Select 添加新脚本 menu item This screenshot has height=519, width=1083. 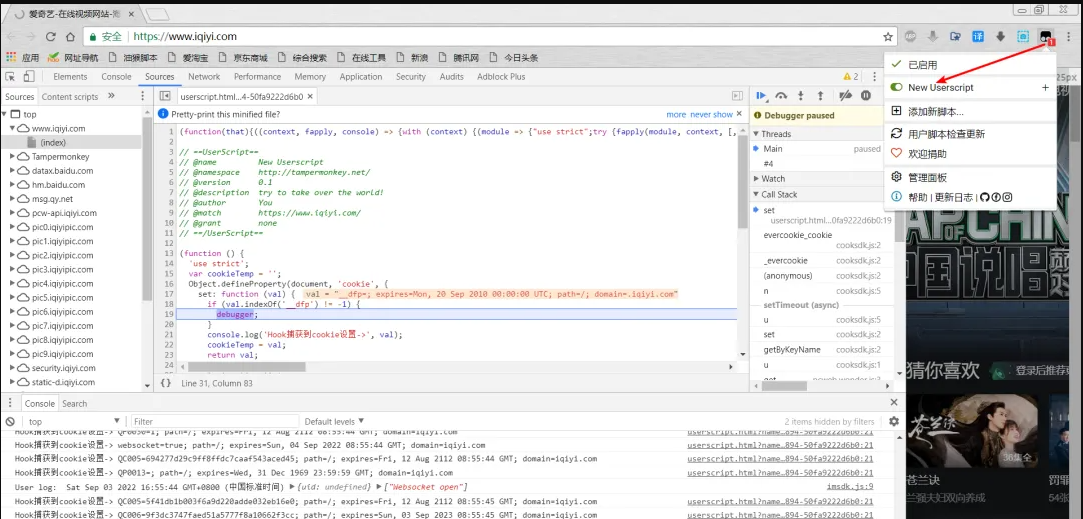pyautogui.click(x=935, y=111)
